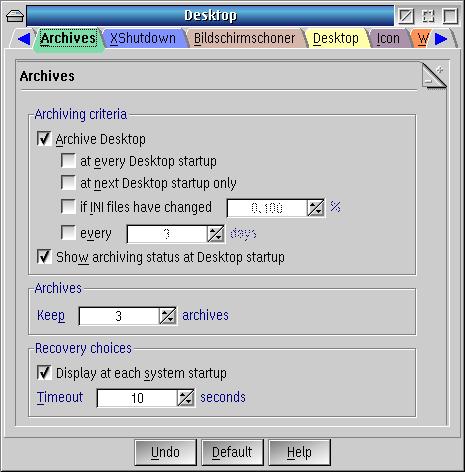Screen dimensions: 465x472
Task: Click the page corner turn icon
Action: pyautogui.click(x=434, y=76)
